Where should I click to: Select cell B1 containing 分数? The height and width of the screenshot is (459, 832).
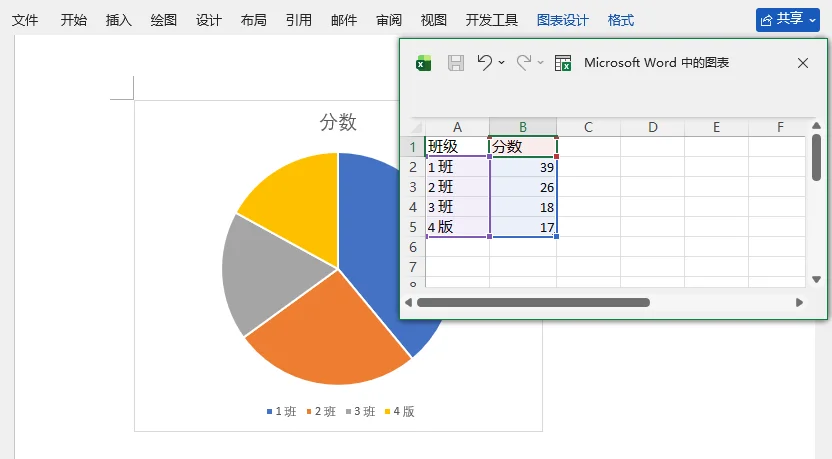coord(523,146)
